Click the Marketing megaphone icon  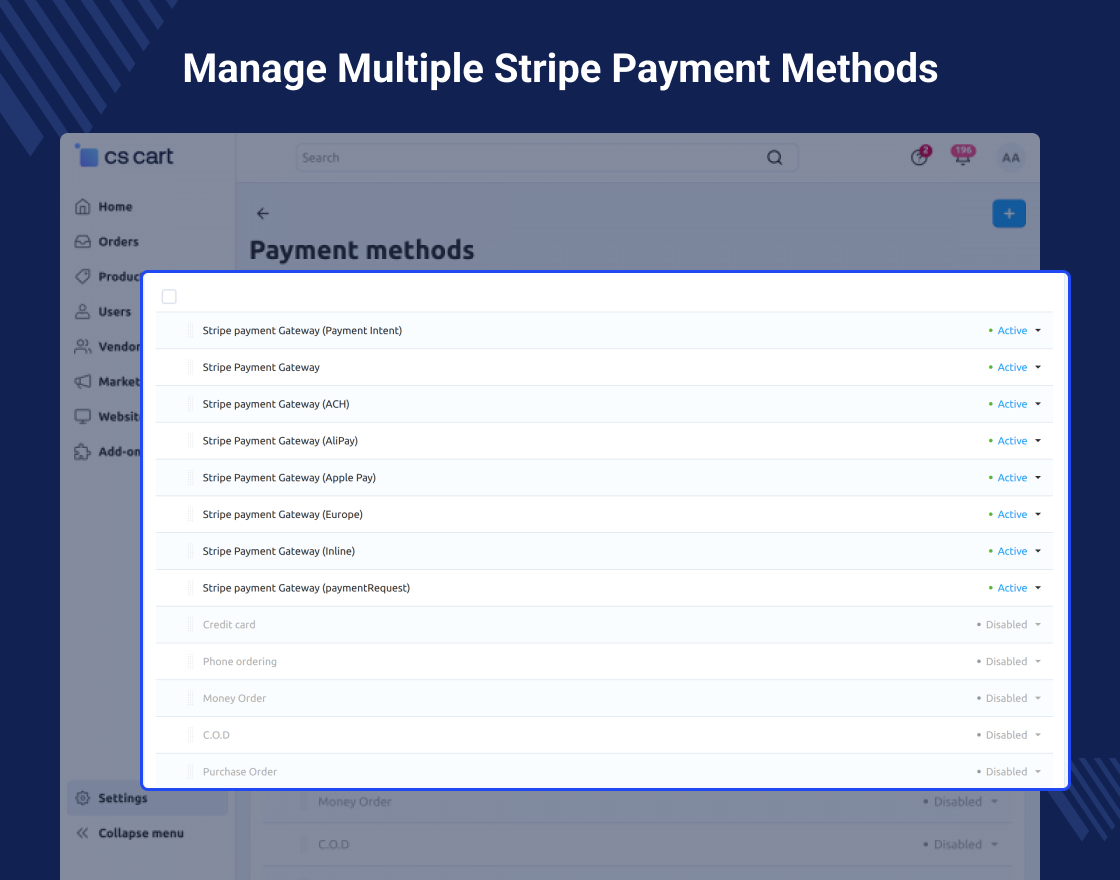coord(83,381)
